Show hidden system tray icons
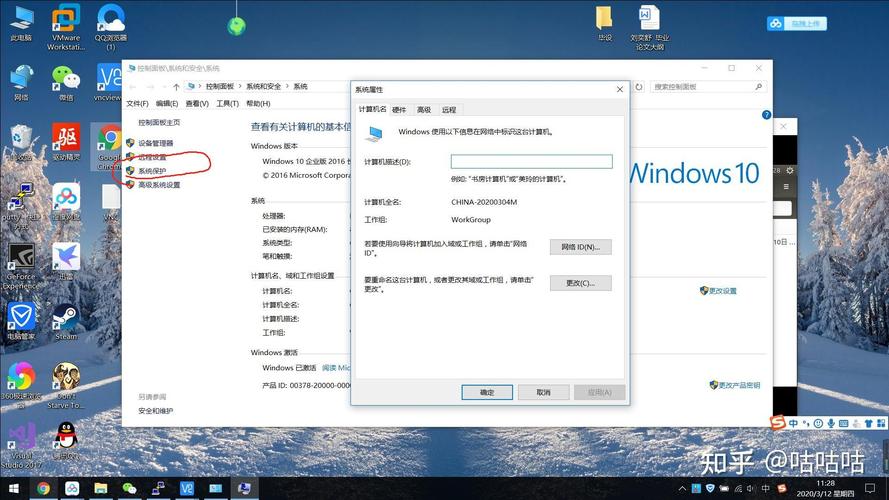889x500 pixels. coord(682,488)
